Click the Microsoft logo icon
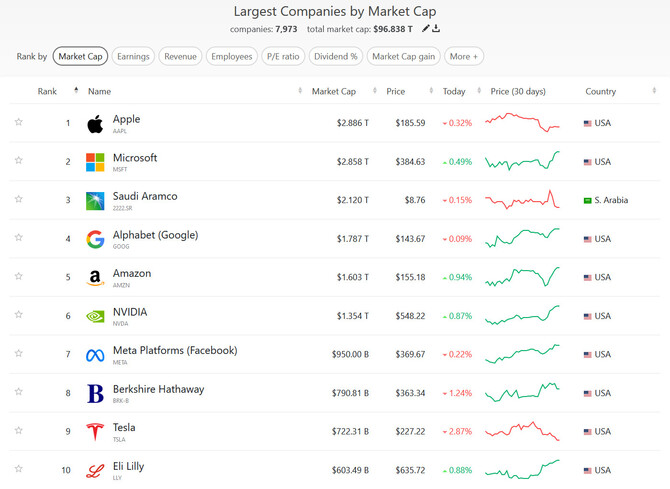The image size is (670, 489). 95,162
